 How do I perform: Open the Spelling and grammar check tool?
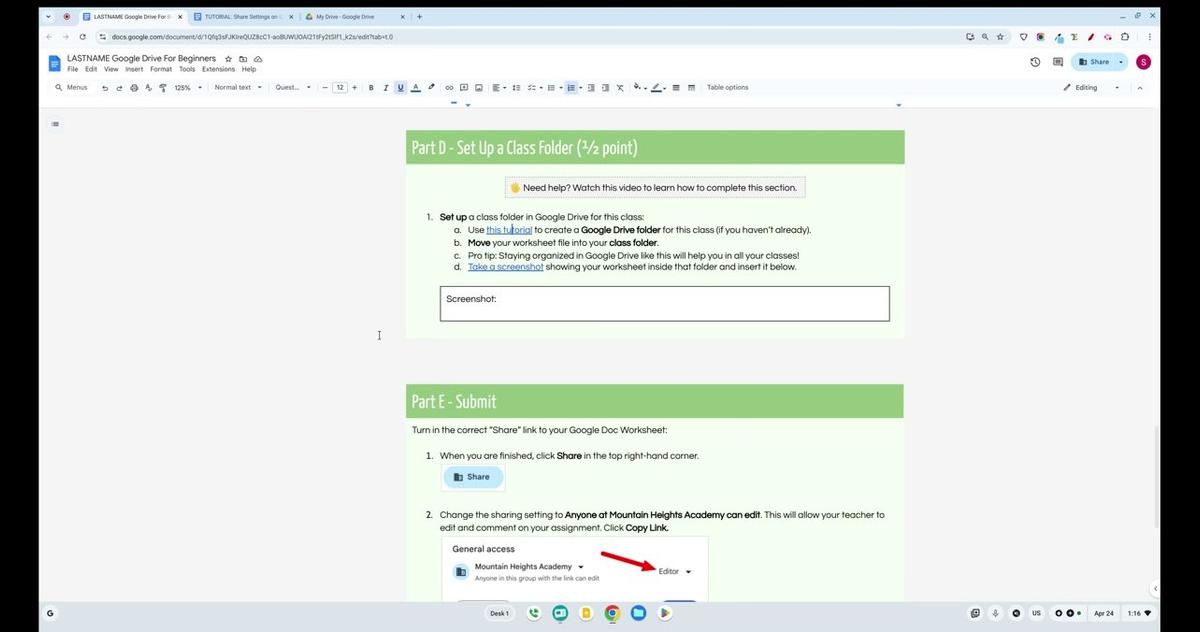click(148, 87)
